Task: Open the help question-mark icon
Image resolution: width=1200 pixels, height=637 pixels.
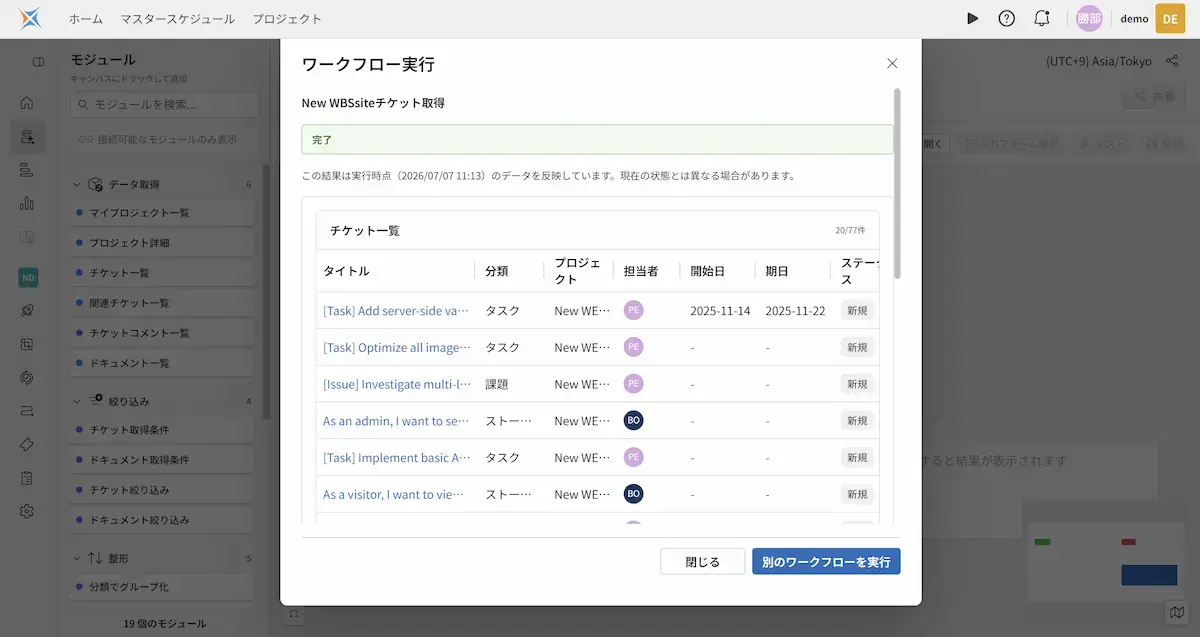Action: 1007,18
